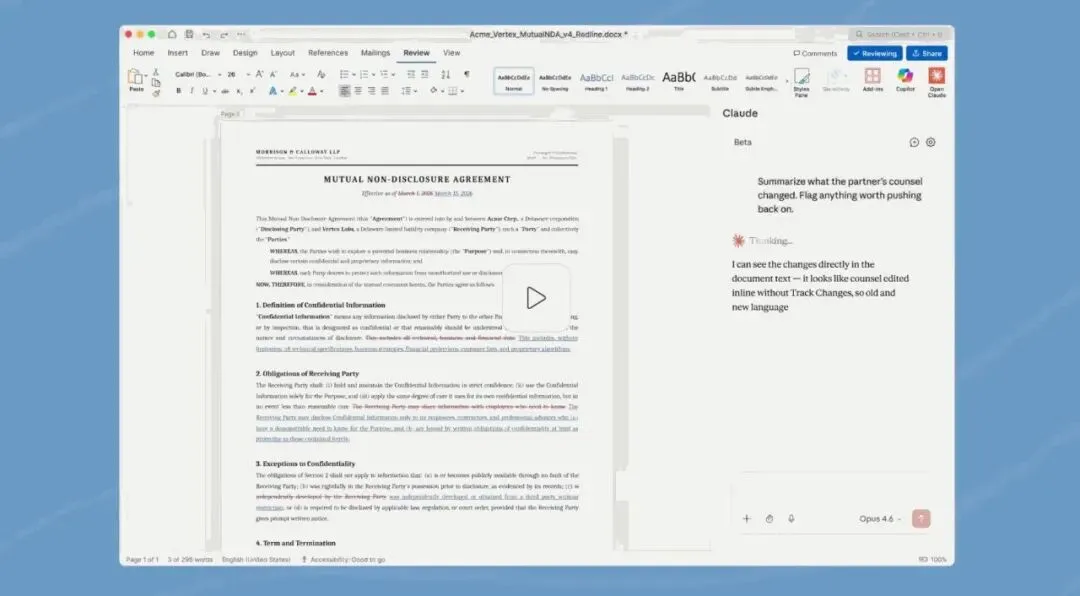
Task: Align text right
Action: (x=371, y=91)
